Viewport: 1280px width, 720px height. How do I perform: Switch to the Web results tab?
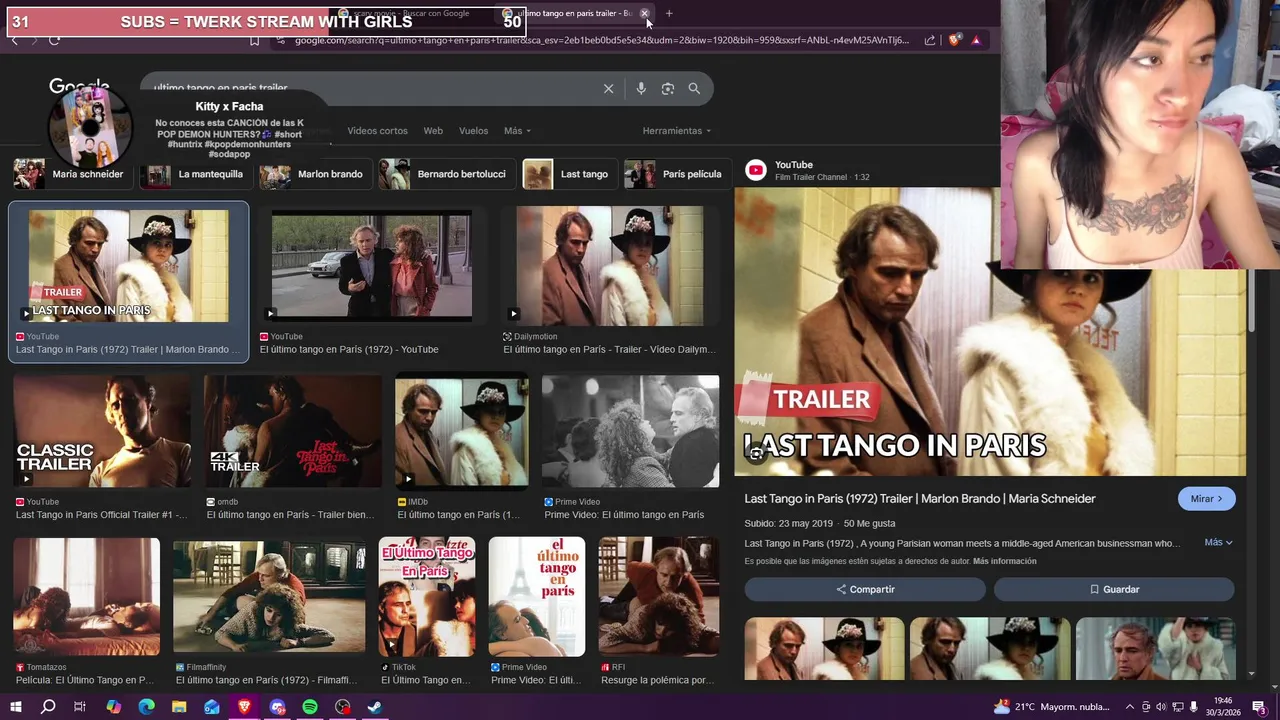[x=433, y=131]
